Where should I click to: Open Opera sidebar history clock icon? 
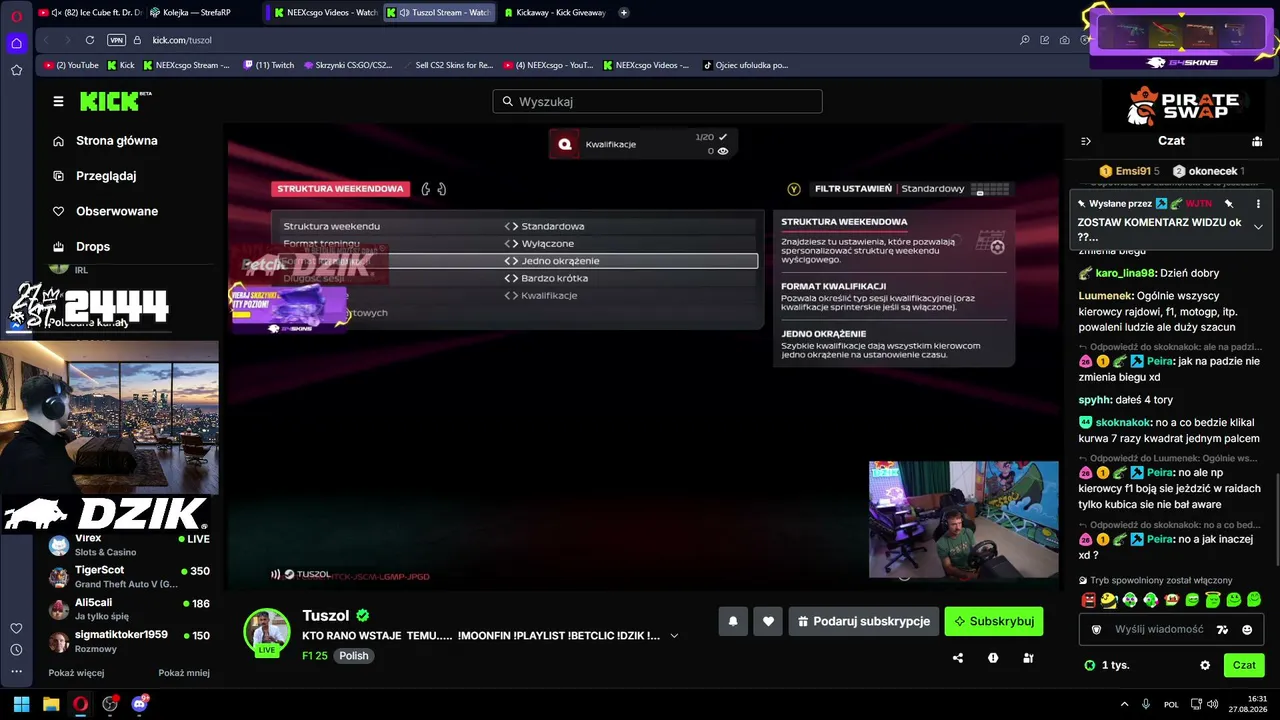pos(16,650)
